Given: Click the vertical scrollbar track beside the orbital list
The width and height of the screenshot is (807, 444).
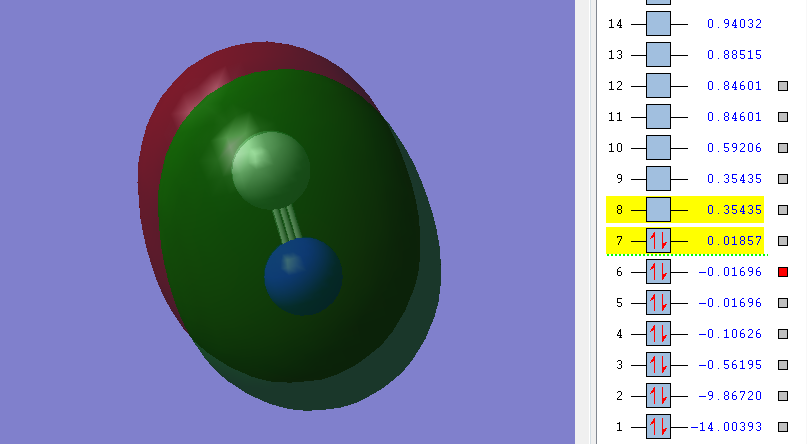Looking at the screenshot, I should (583, 222).
